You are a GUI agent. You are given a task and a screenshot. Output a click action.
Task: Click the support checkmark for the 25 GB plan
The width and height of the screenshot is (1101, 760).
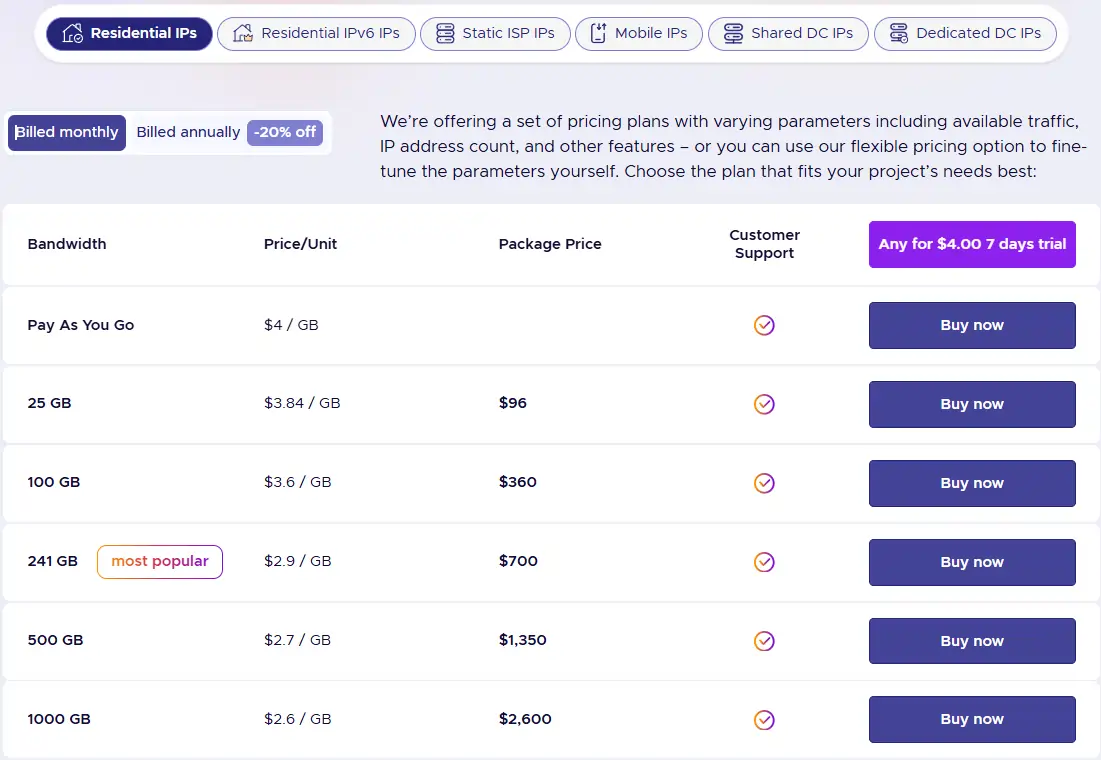pos(764,404)
